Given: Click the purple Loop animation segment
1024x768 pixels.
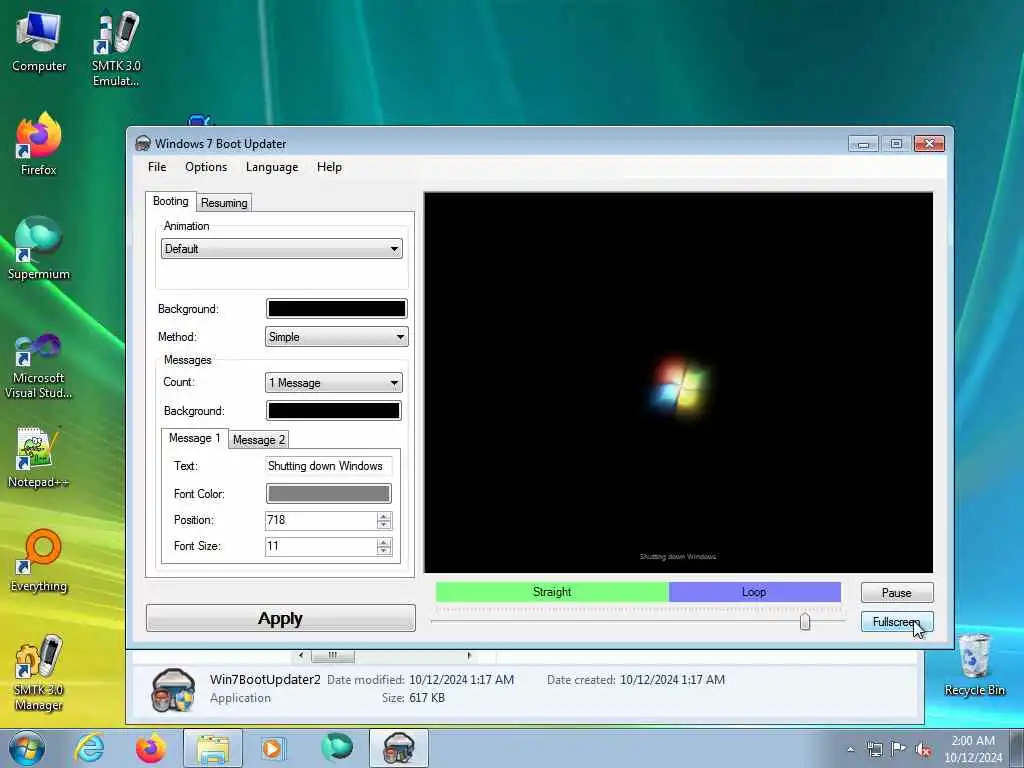Looking at the screenshot, I should pyautogui.click(x=754, y=592).
